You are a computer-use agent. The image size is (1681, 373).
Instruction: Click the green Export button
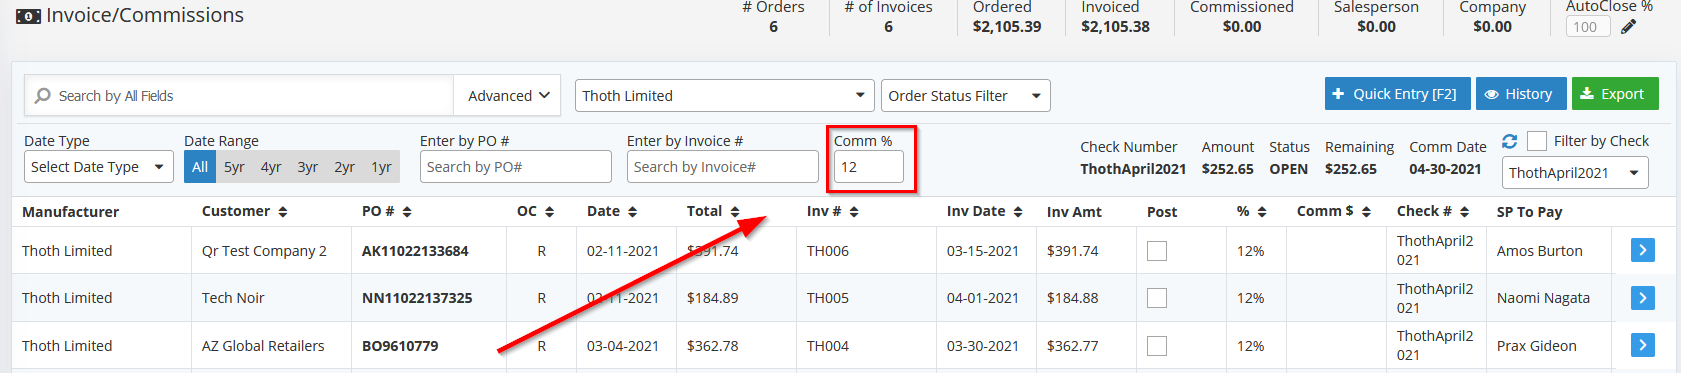pyautogui.click(x=1615, y=94)
